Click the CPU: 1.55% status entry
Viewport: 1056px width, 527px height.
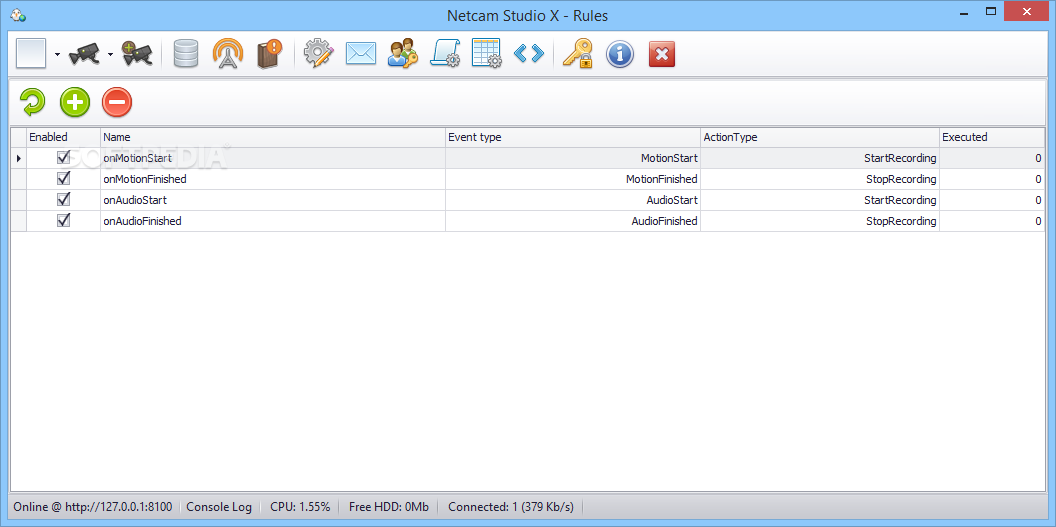[300, 507]
